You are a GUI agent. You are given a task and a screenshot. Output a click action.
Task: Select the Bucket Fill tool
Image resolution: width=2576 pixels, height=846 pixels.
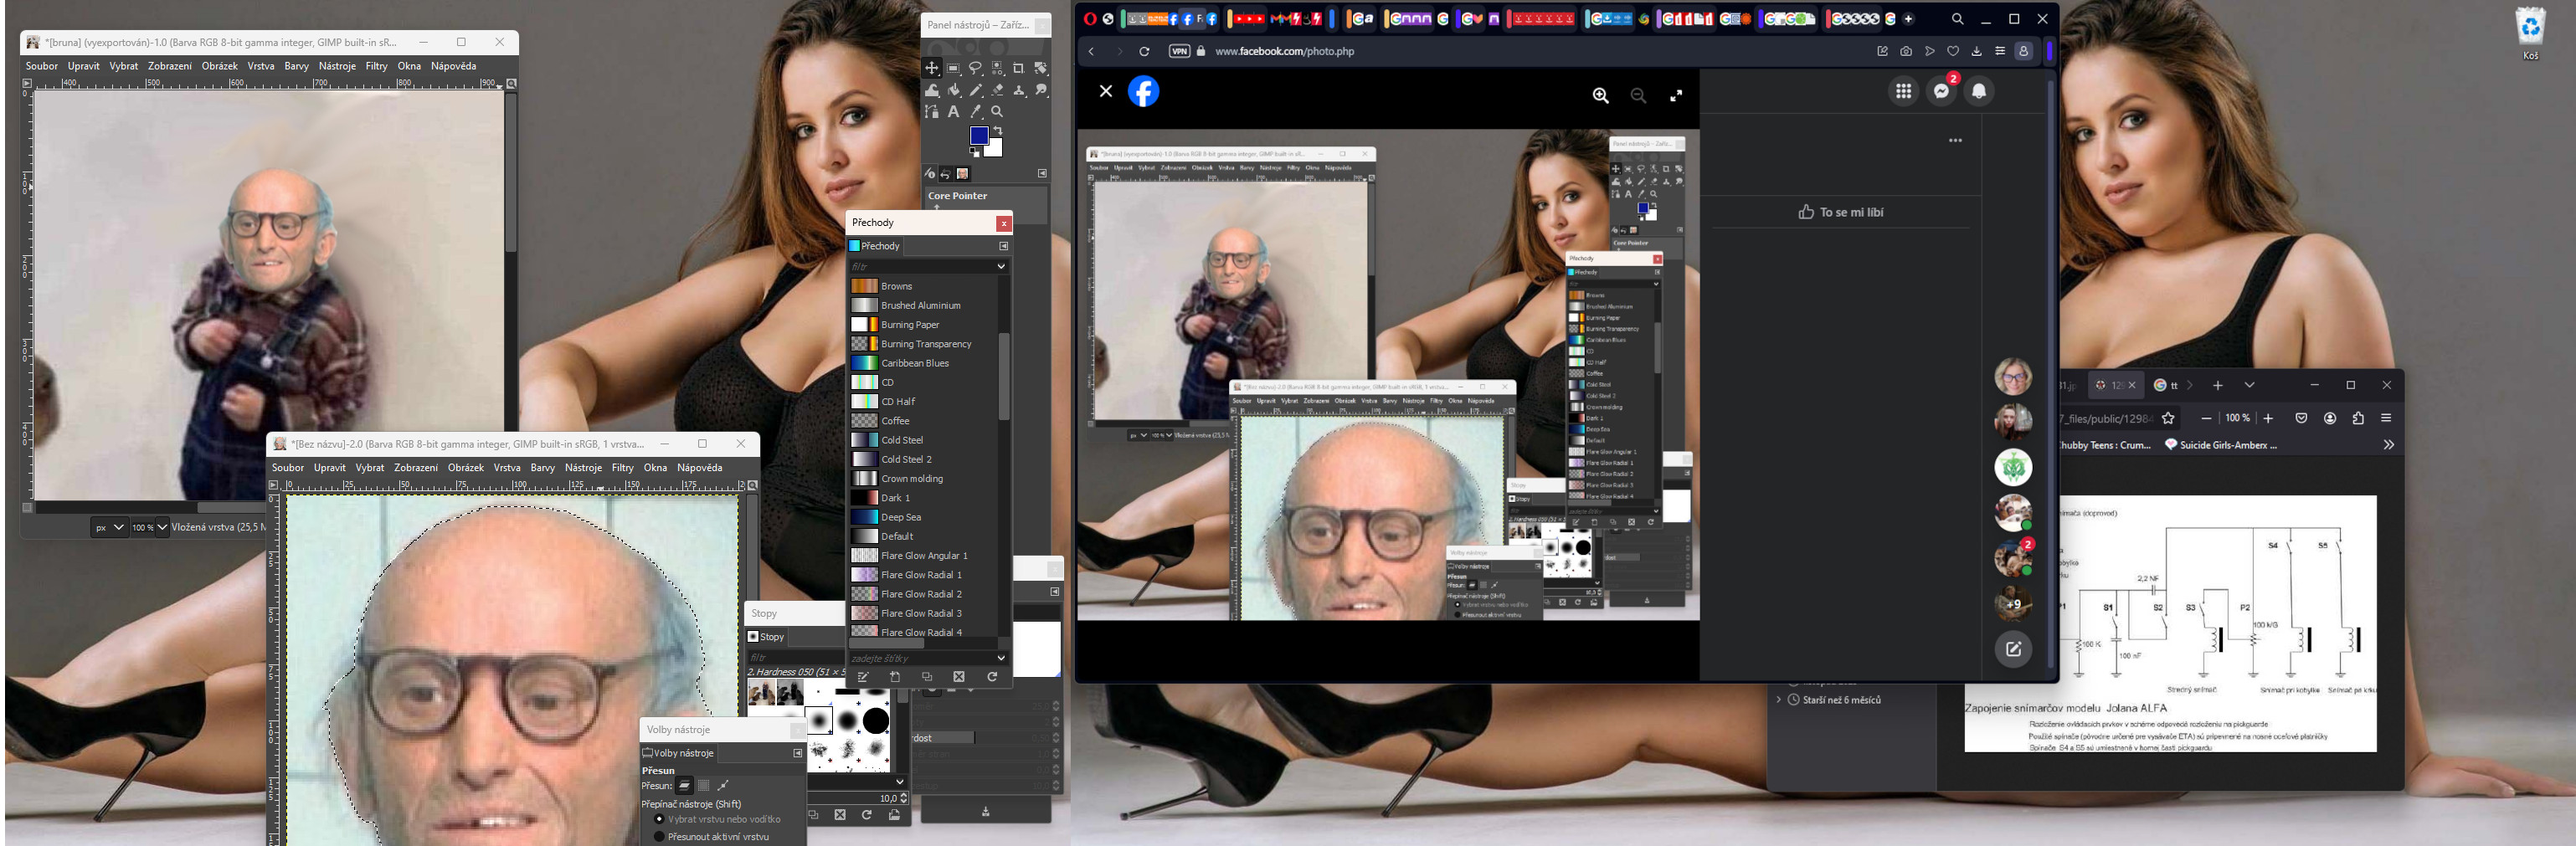(x=954, y=90)
